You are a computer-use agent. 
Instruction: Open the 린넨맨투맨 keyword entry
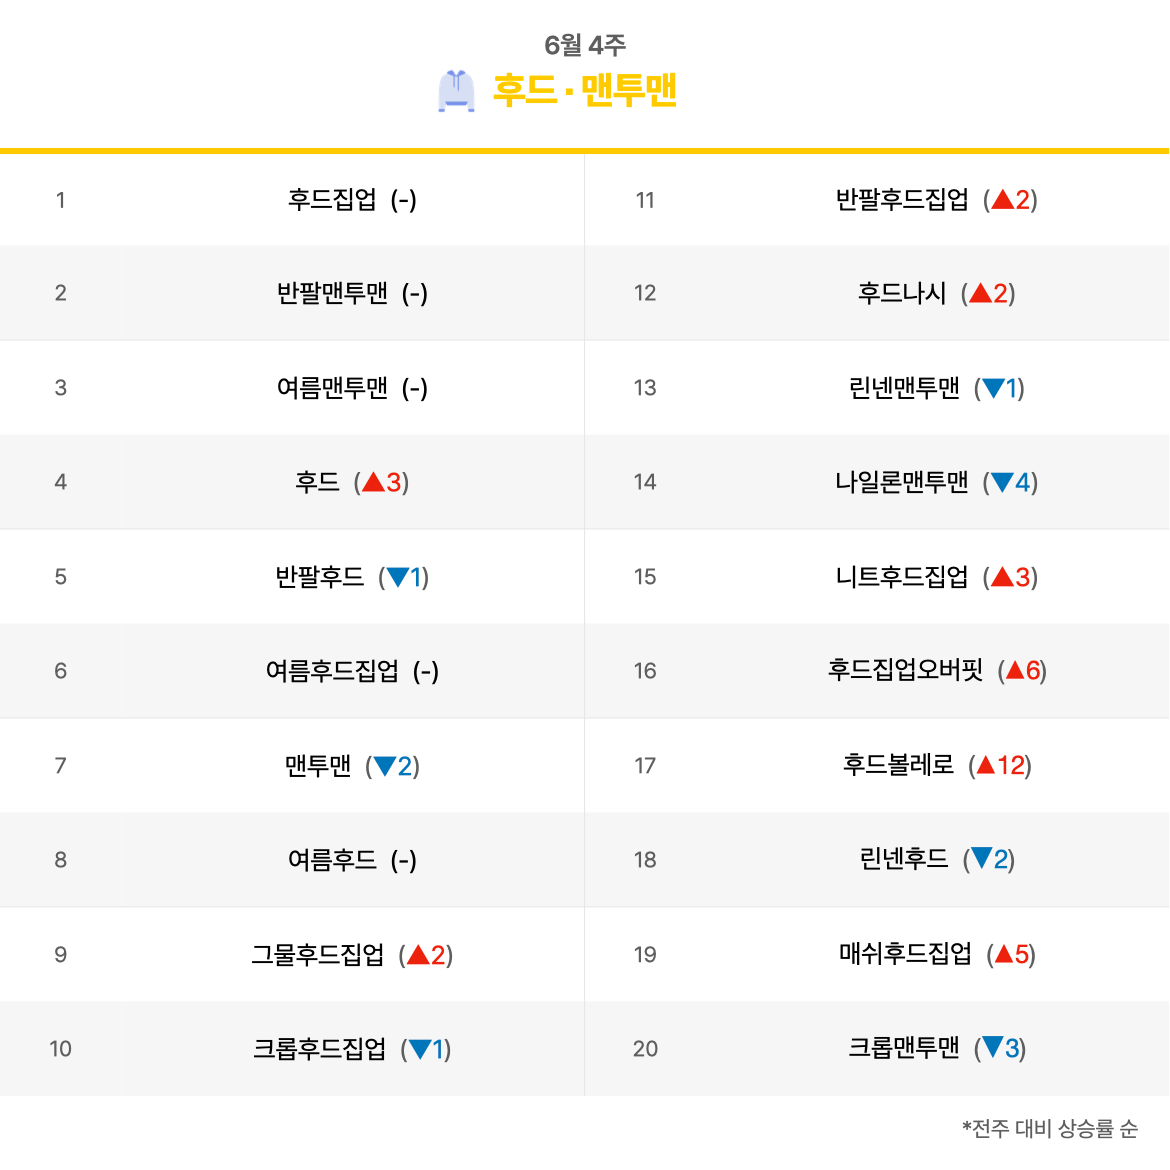(904, 387)
